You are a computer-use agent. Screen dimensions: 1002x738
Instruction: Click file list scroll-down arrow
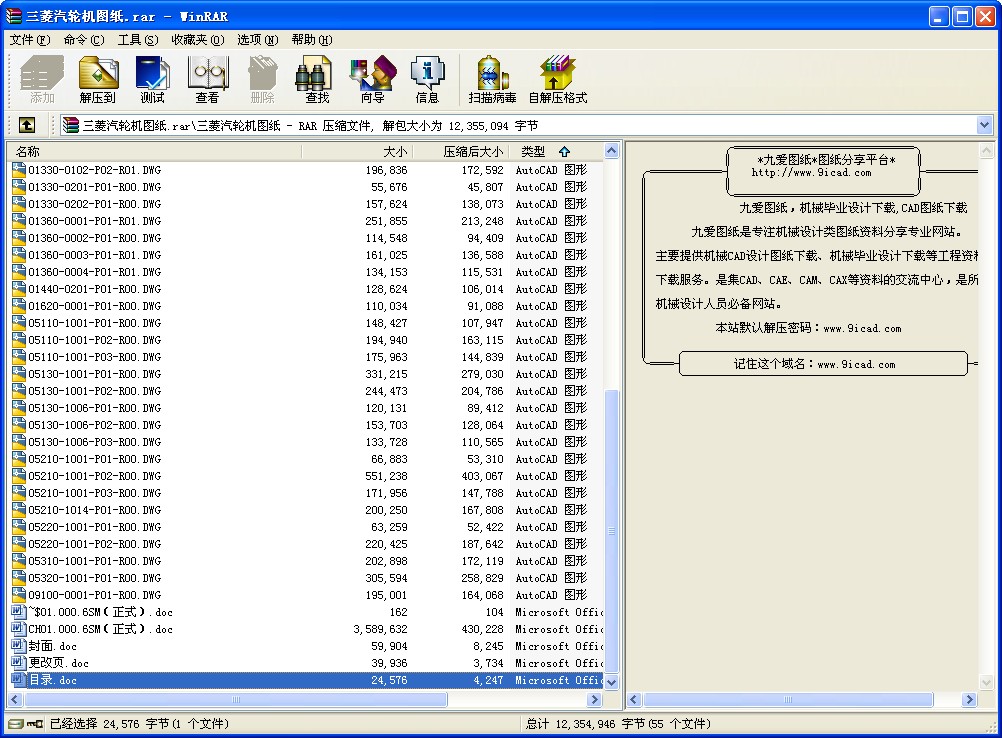[x=612, y=682]
